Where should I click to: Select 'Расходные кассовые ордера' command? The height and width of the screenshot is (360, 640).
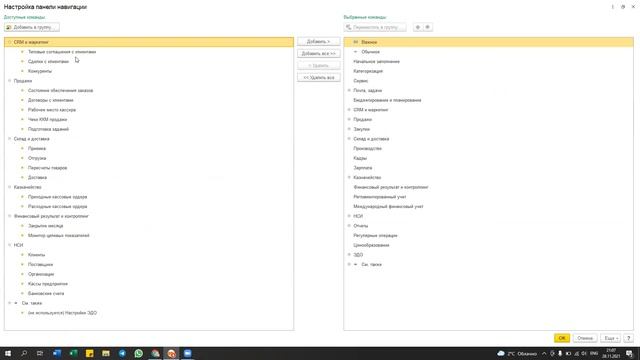[58, 207]
